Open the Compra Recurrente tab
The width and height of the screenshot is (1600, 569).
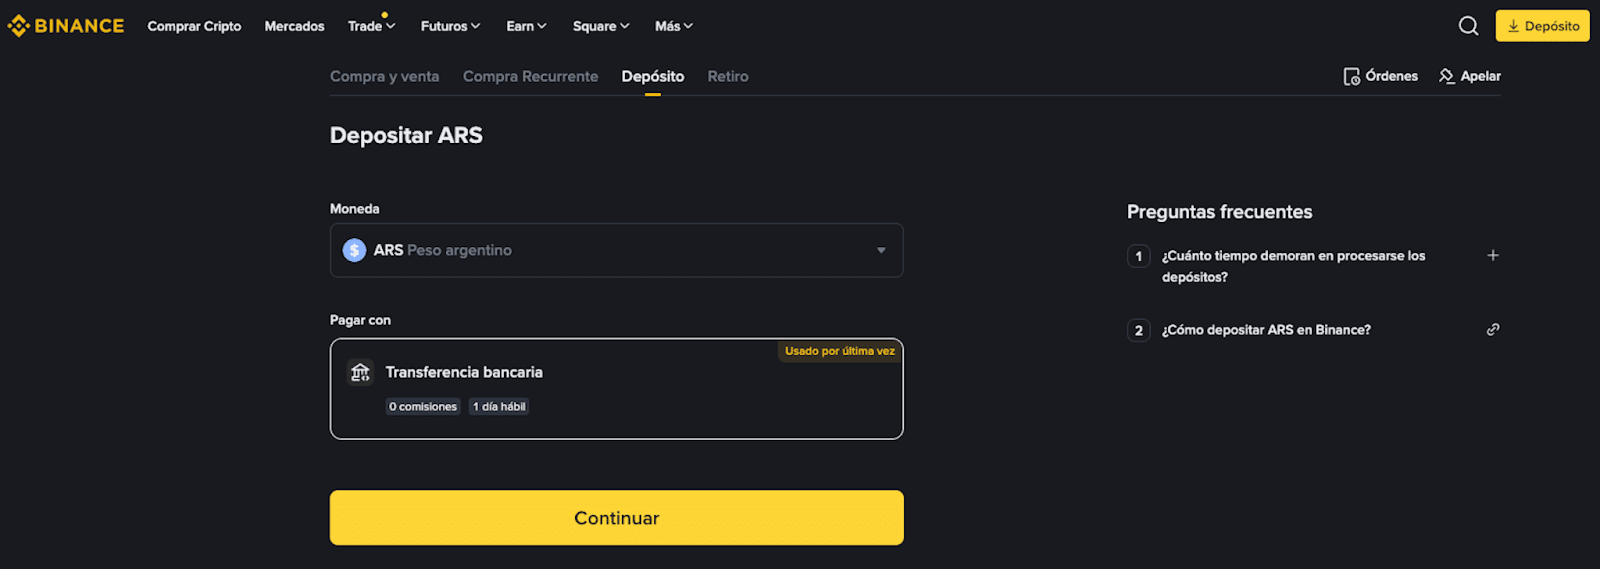click(x=530, y=77)
